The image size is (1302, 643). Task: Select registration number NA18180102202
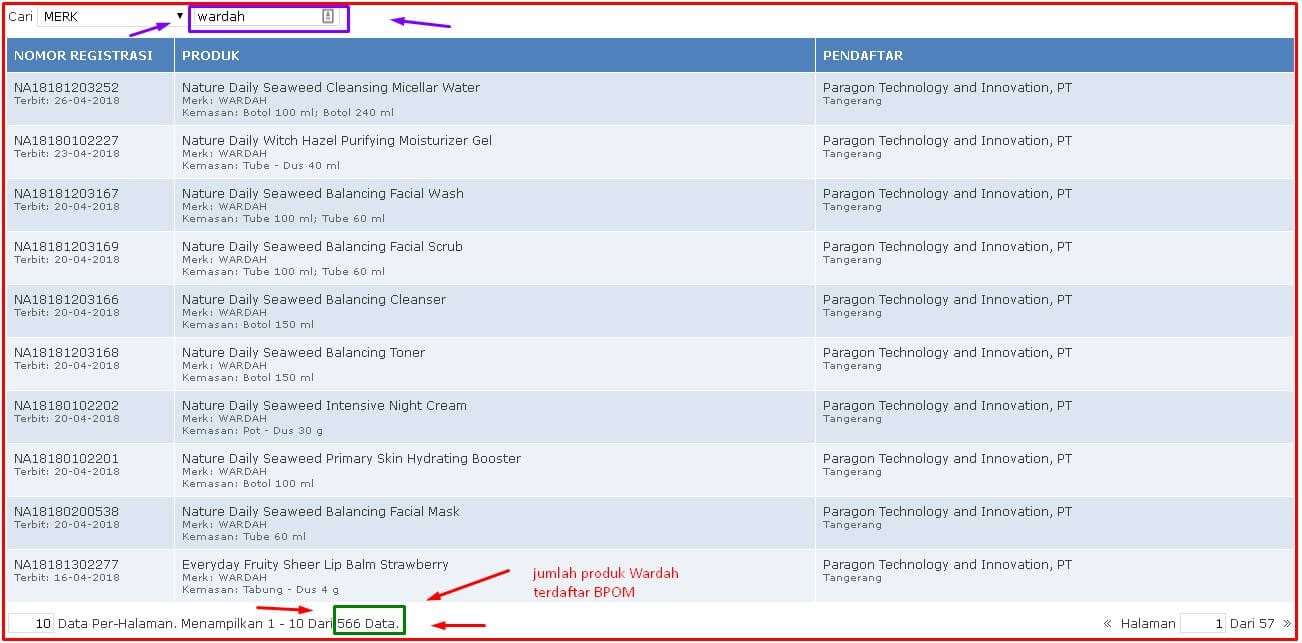[66, 406]
